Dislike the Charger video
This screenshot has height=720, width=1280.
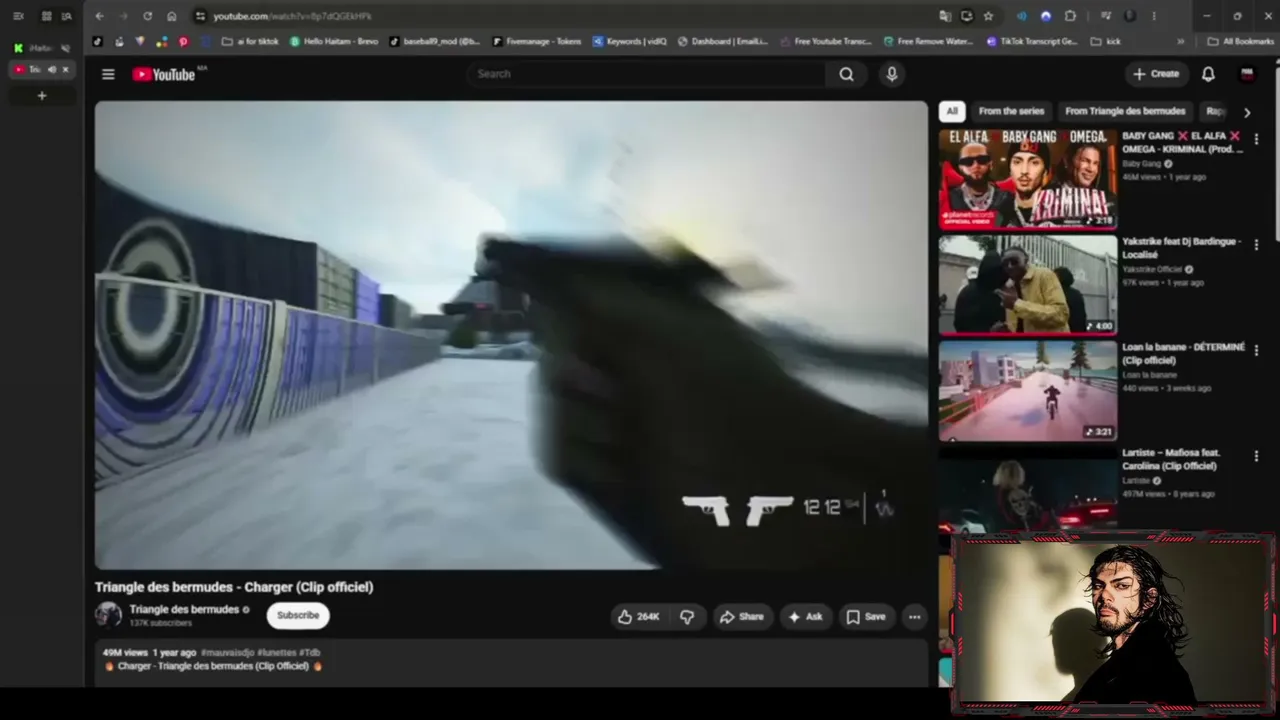(687, 617)
